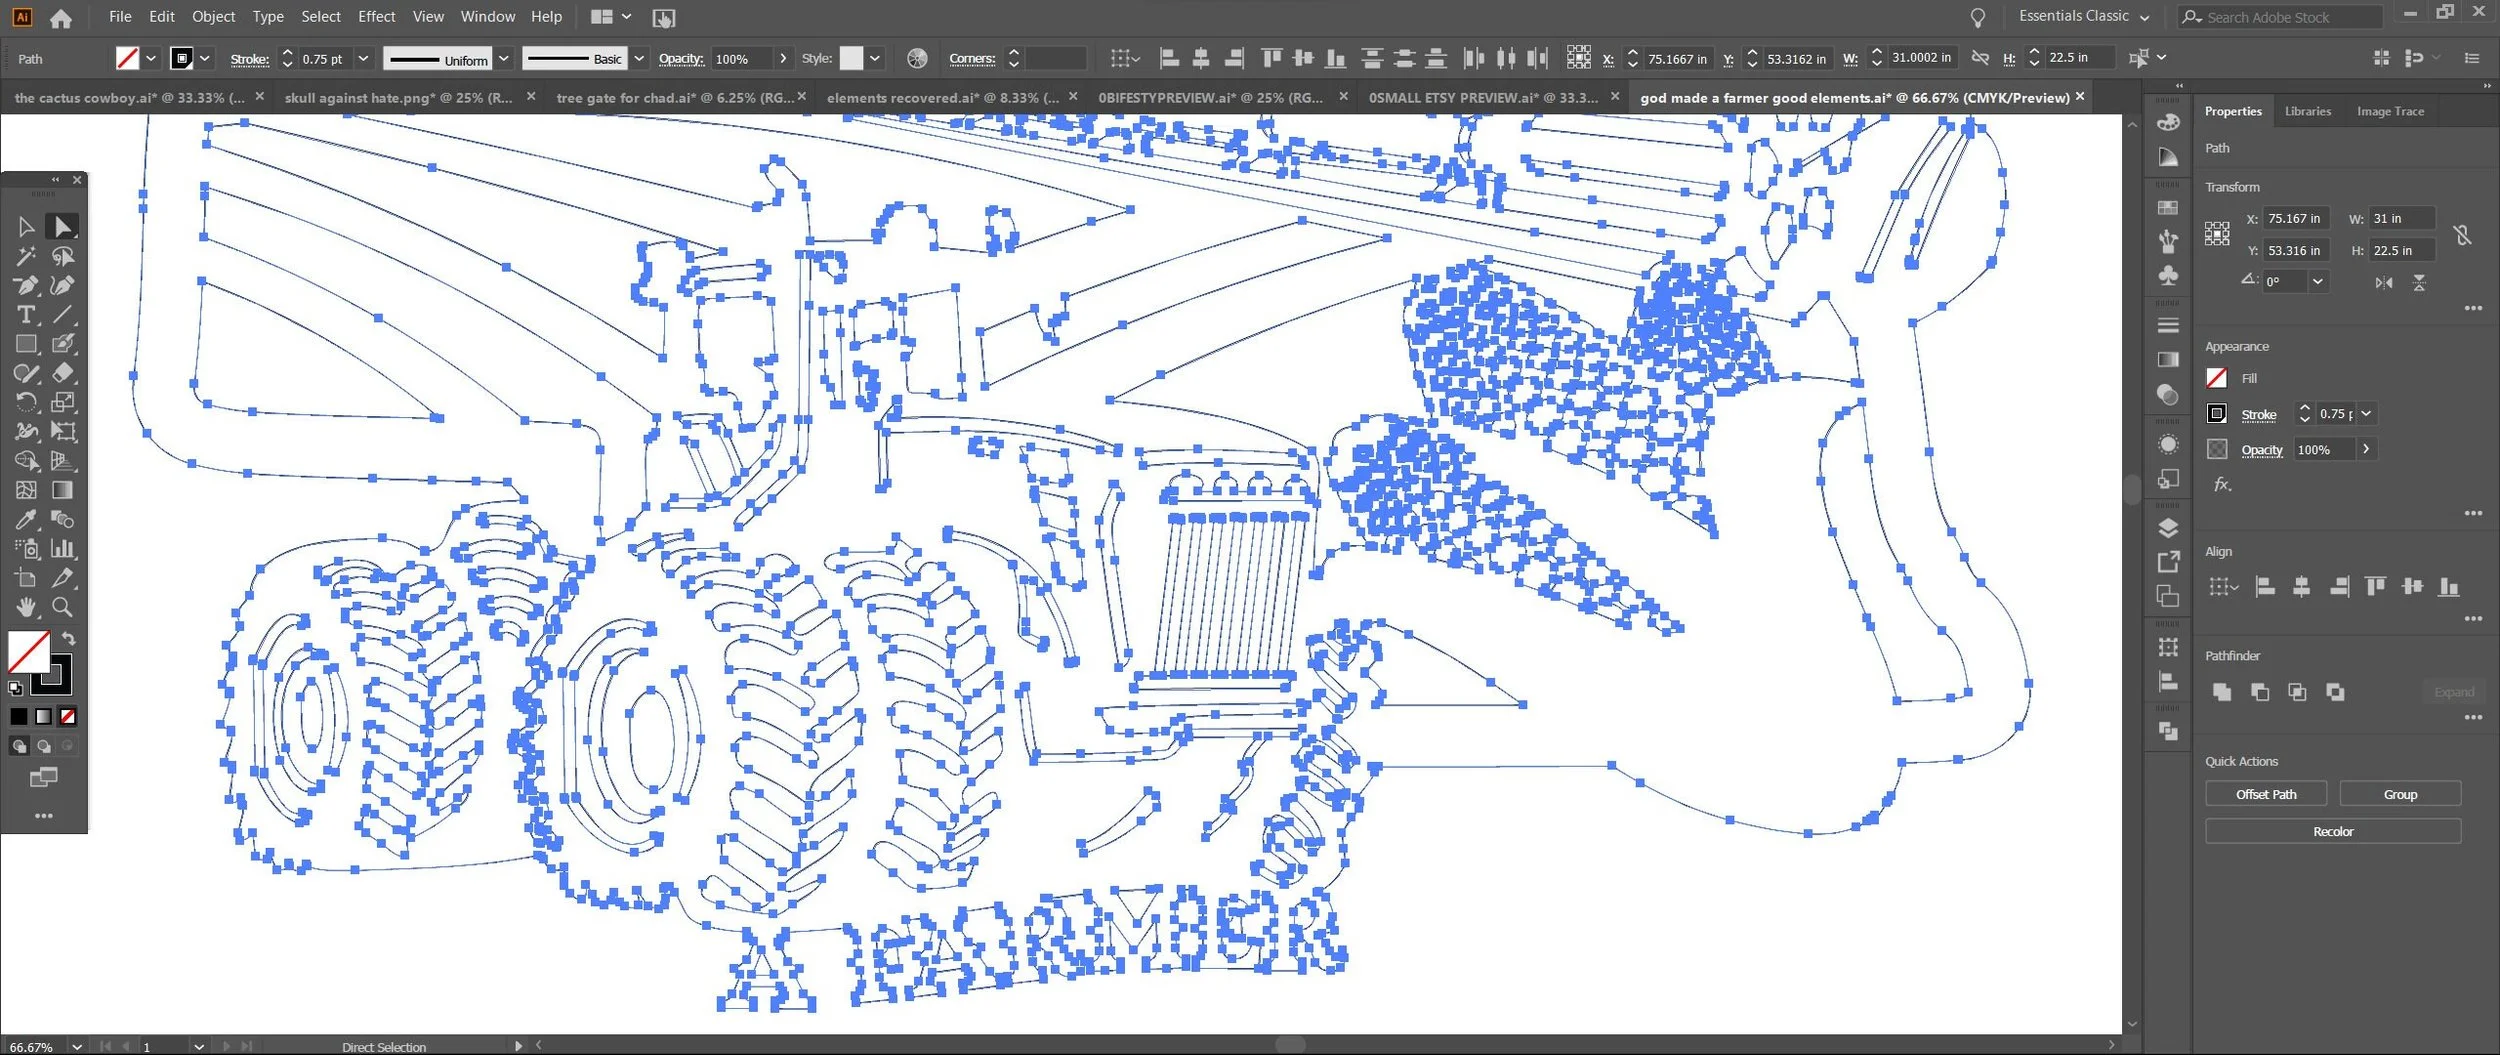The image size is (2500, 1055).
Task: Click the Search Adobe Stock field
Action: pyautogui.click(x=2281, y=17)
